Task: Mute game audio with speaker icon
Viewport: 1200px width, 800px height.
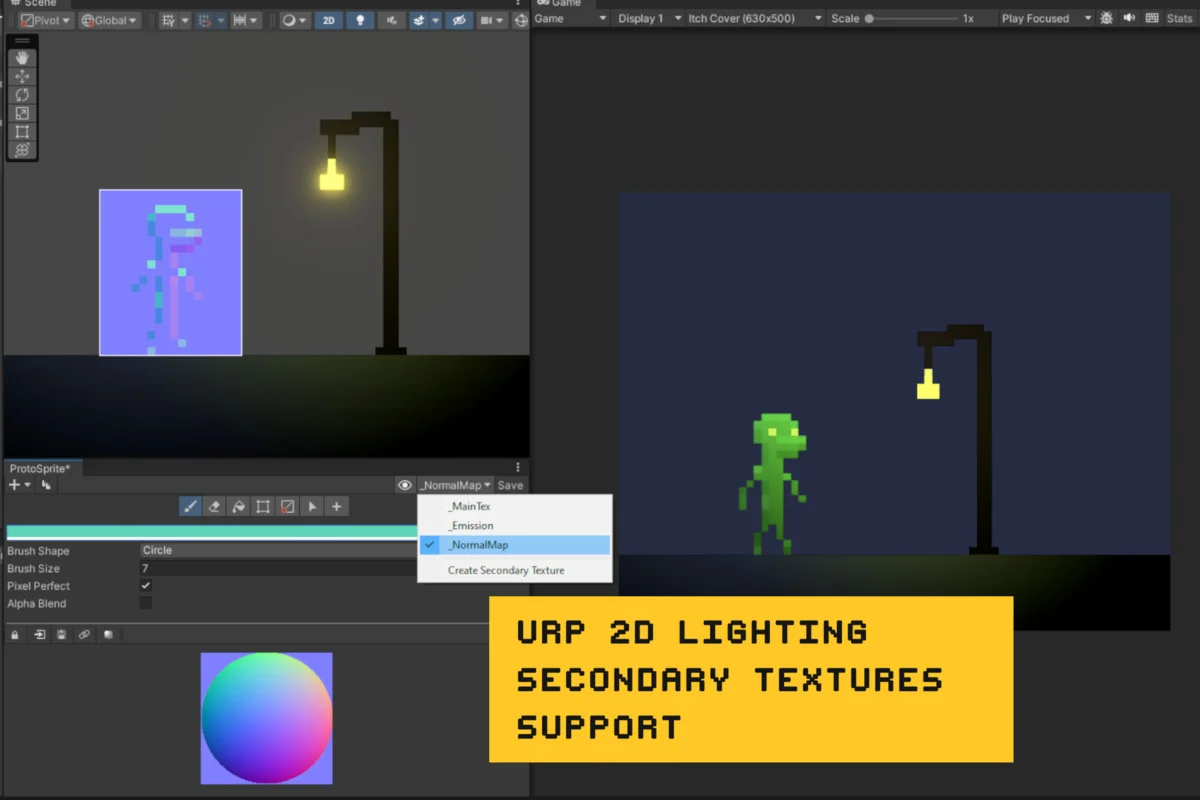Action: tap(1129, 18)
